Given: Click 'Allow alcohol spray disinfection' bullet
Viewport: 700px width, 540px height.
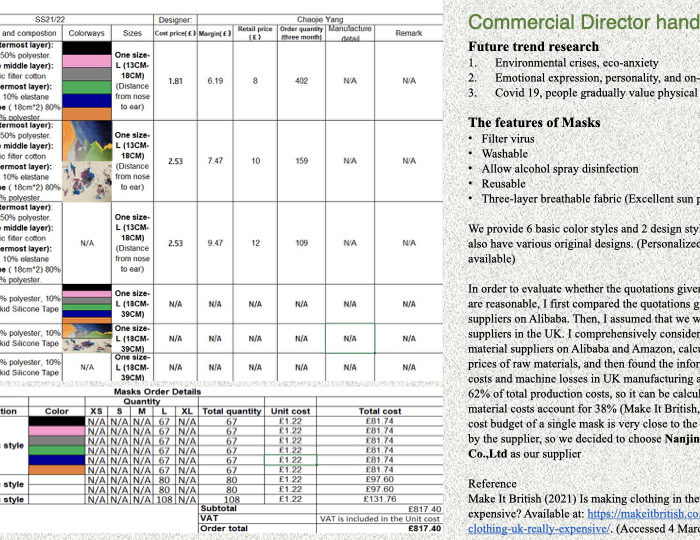Looking at the screenshot, I should (560, 169).
